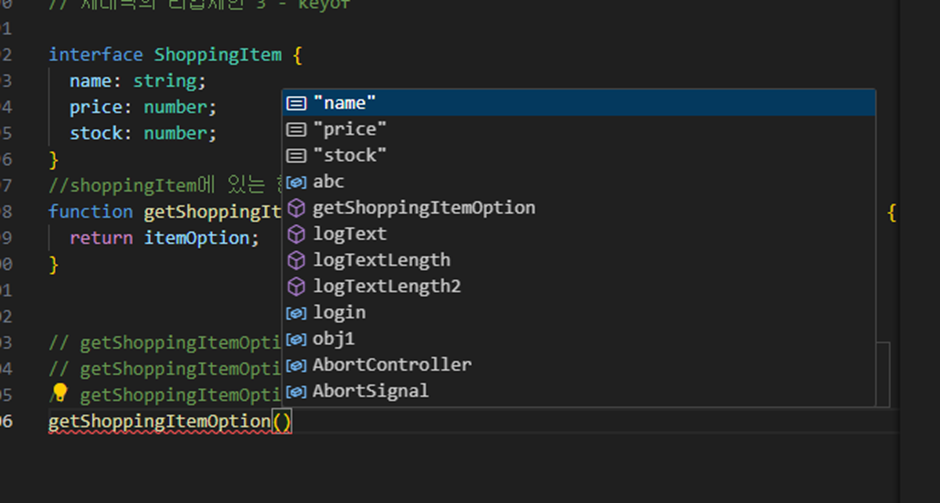Click the variable icon beside AbortSignal
This screenshot has width=940, height=503.
pos(296,391)
